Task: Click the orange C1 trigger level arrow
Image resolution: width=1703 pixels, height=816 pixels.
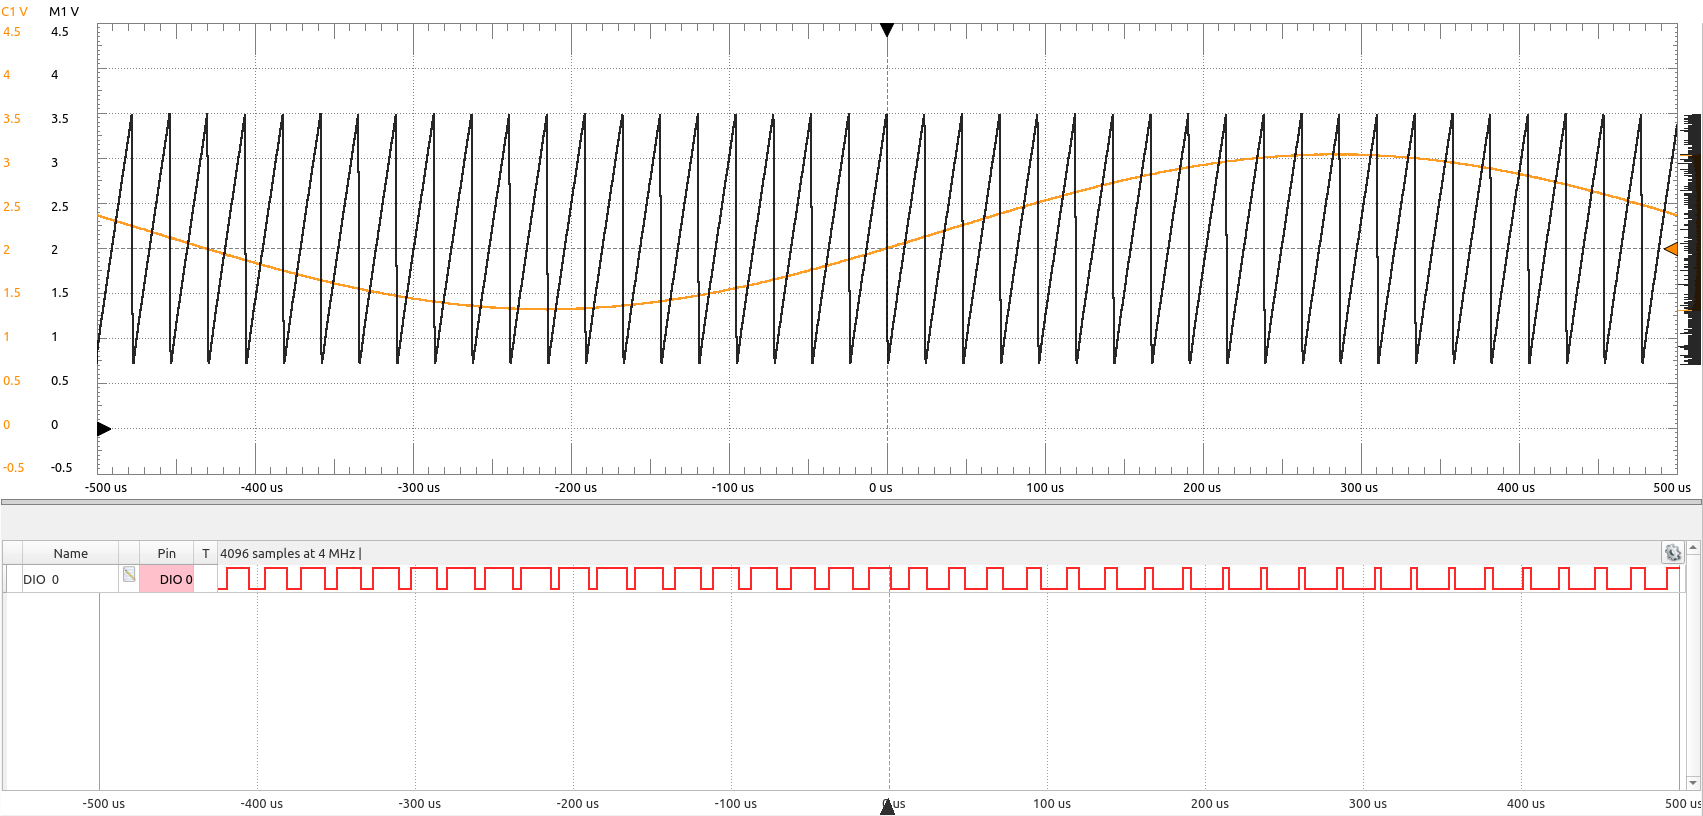Action: tap(1670, 248)
